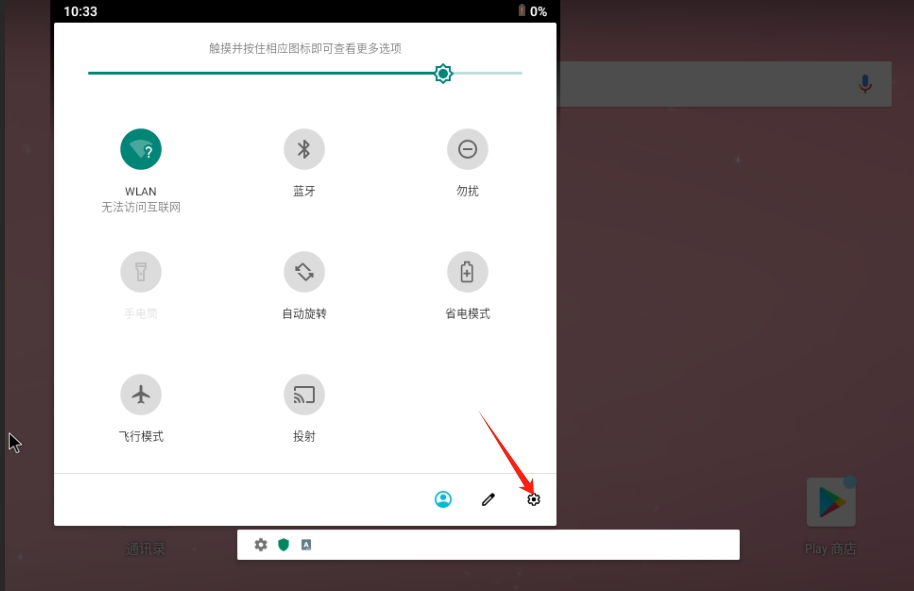Turn on airplane mode (飞行模式)
Screen dimensions: 914x591
click(141, 395)
